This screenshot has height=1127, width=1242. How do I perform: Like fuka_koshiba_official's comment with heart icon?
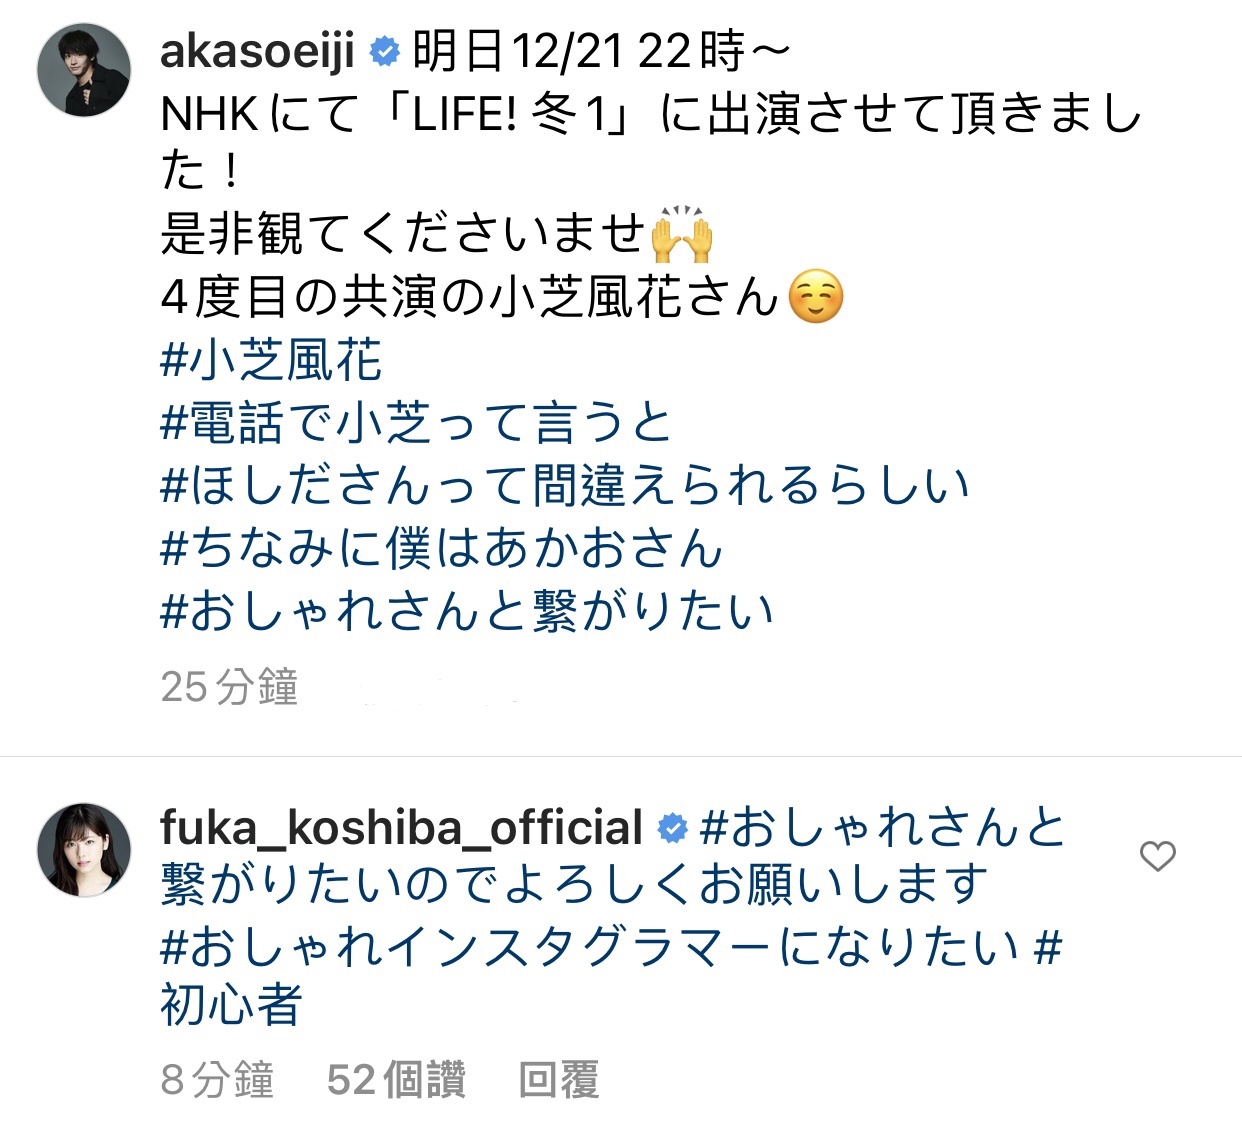1157,856
